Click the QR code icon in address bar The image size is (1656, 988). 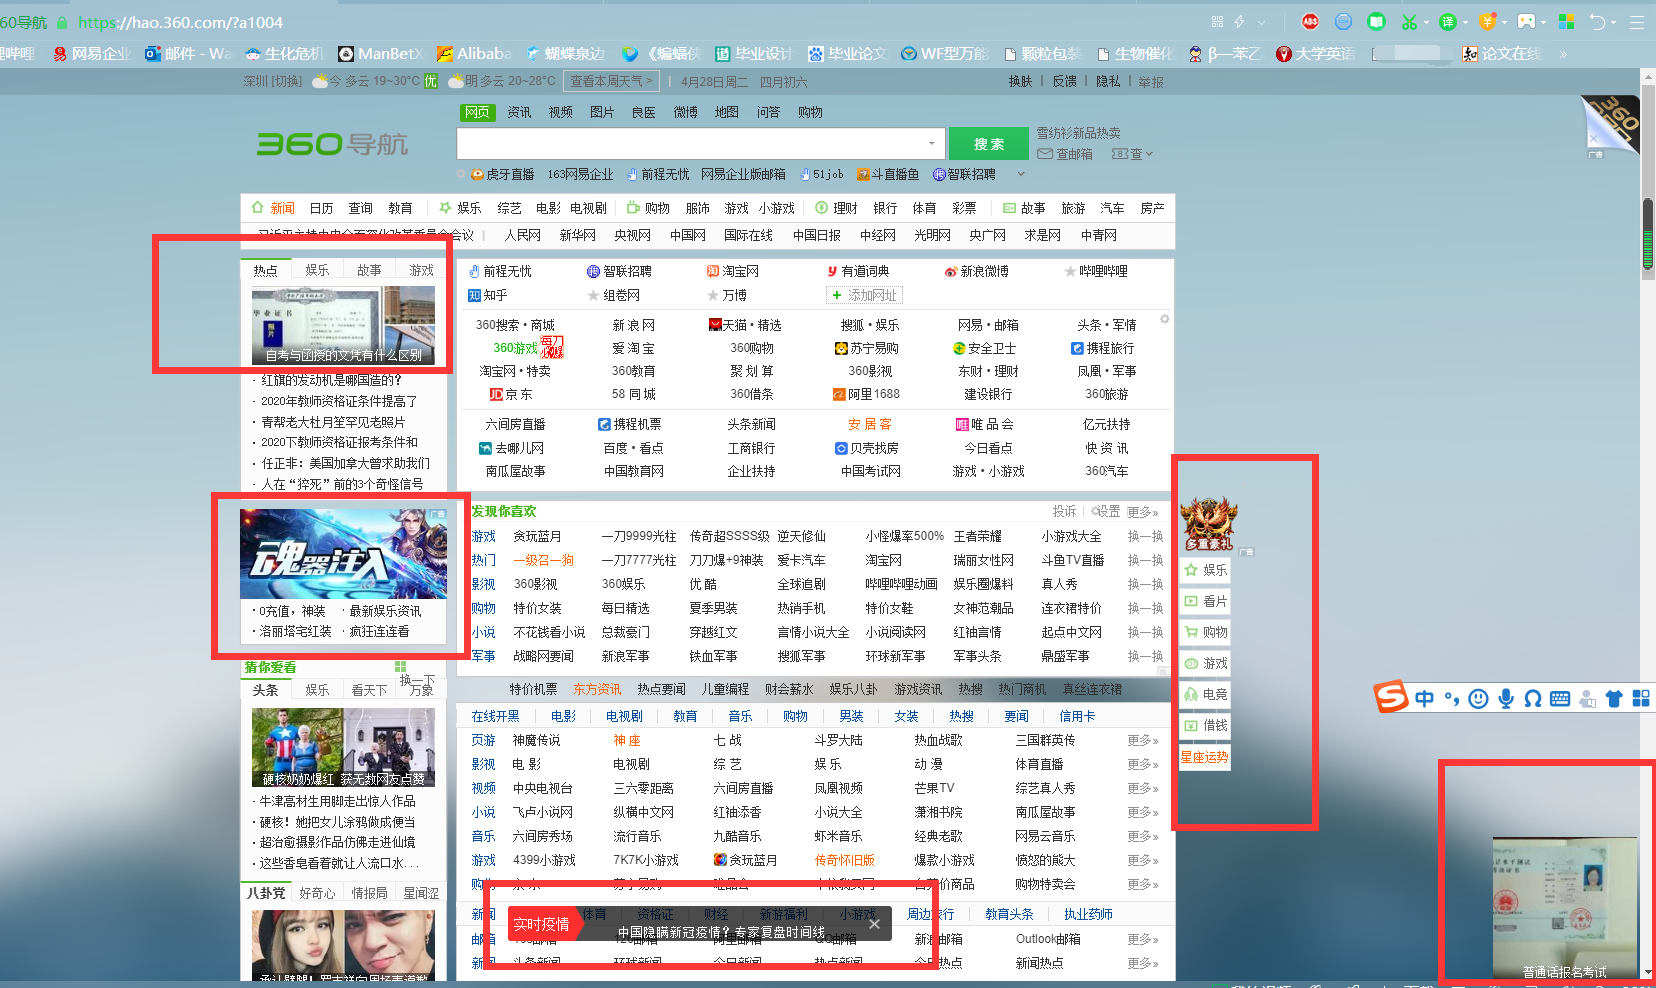pyautogui.click(x=1217, y=22)
